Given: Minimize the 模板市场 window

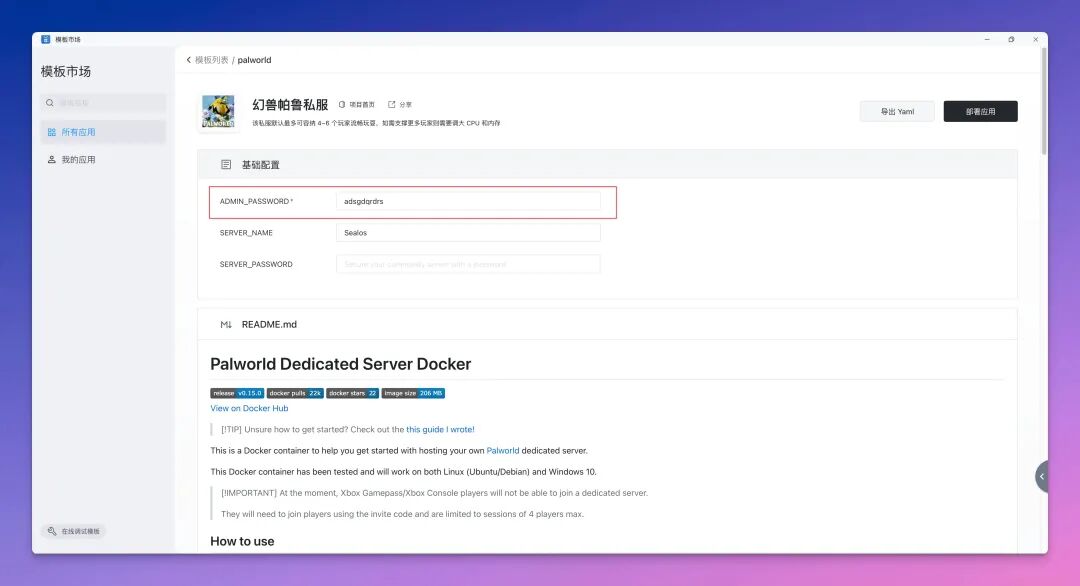Looking at the screenshot, I should click(x=987, y=39).
